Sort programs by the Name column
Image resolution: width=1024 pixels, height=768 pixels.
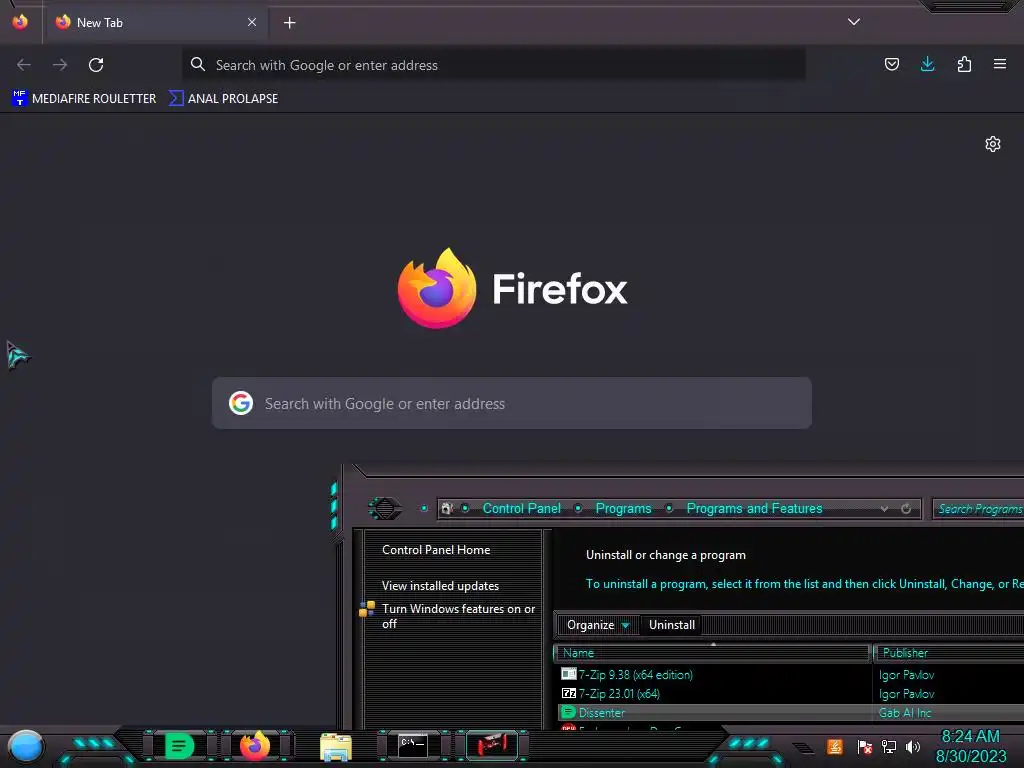pyautogui.click(x=712, y=653)
